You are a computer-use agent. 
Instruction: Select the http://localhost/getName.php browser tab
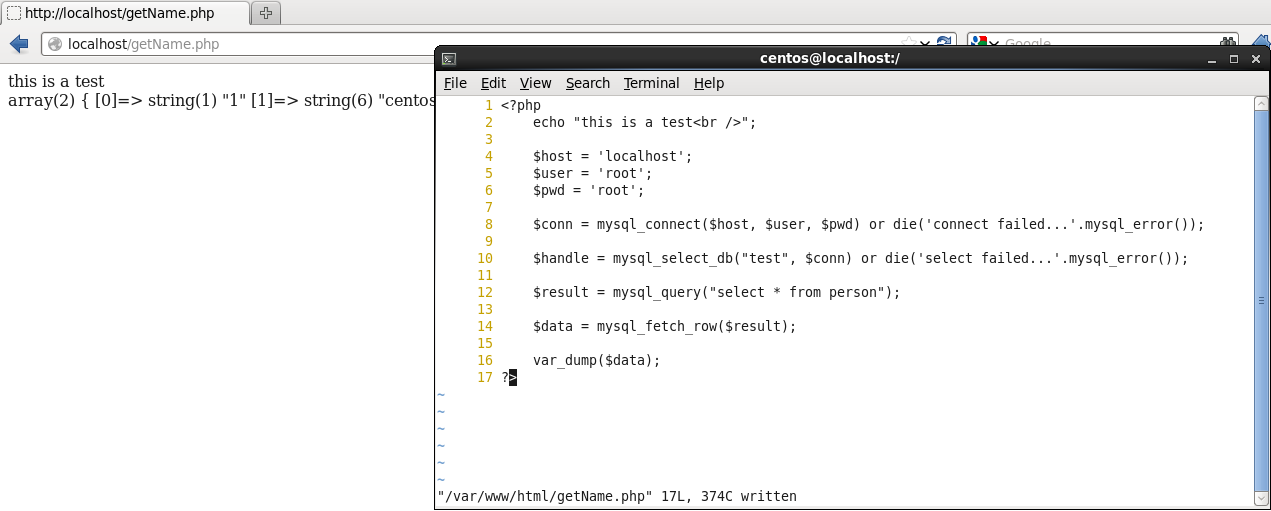click(124, 14)
